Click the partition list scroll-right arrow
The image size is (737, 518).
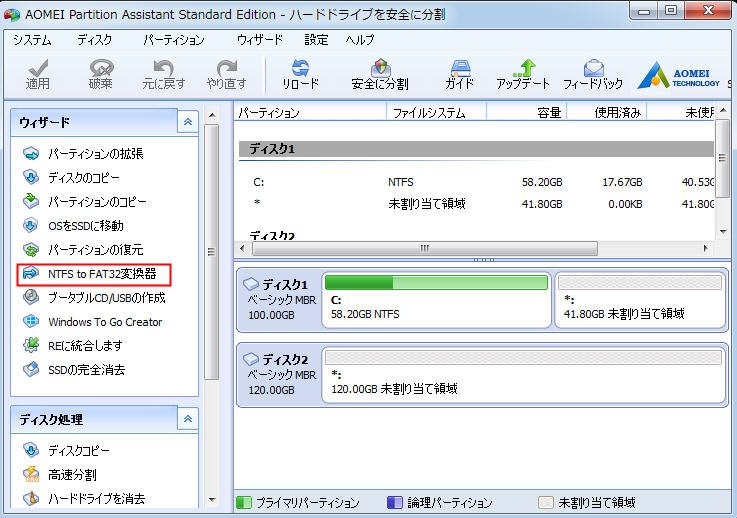click(x=706, y=248)
